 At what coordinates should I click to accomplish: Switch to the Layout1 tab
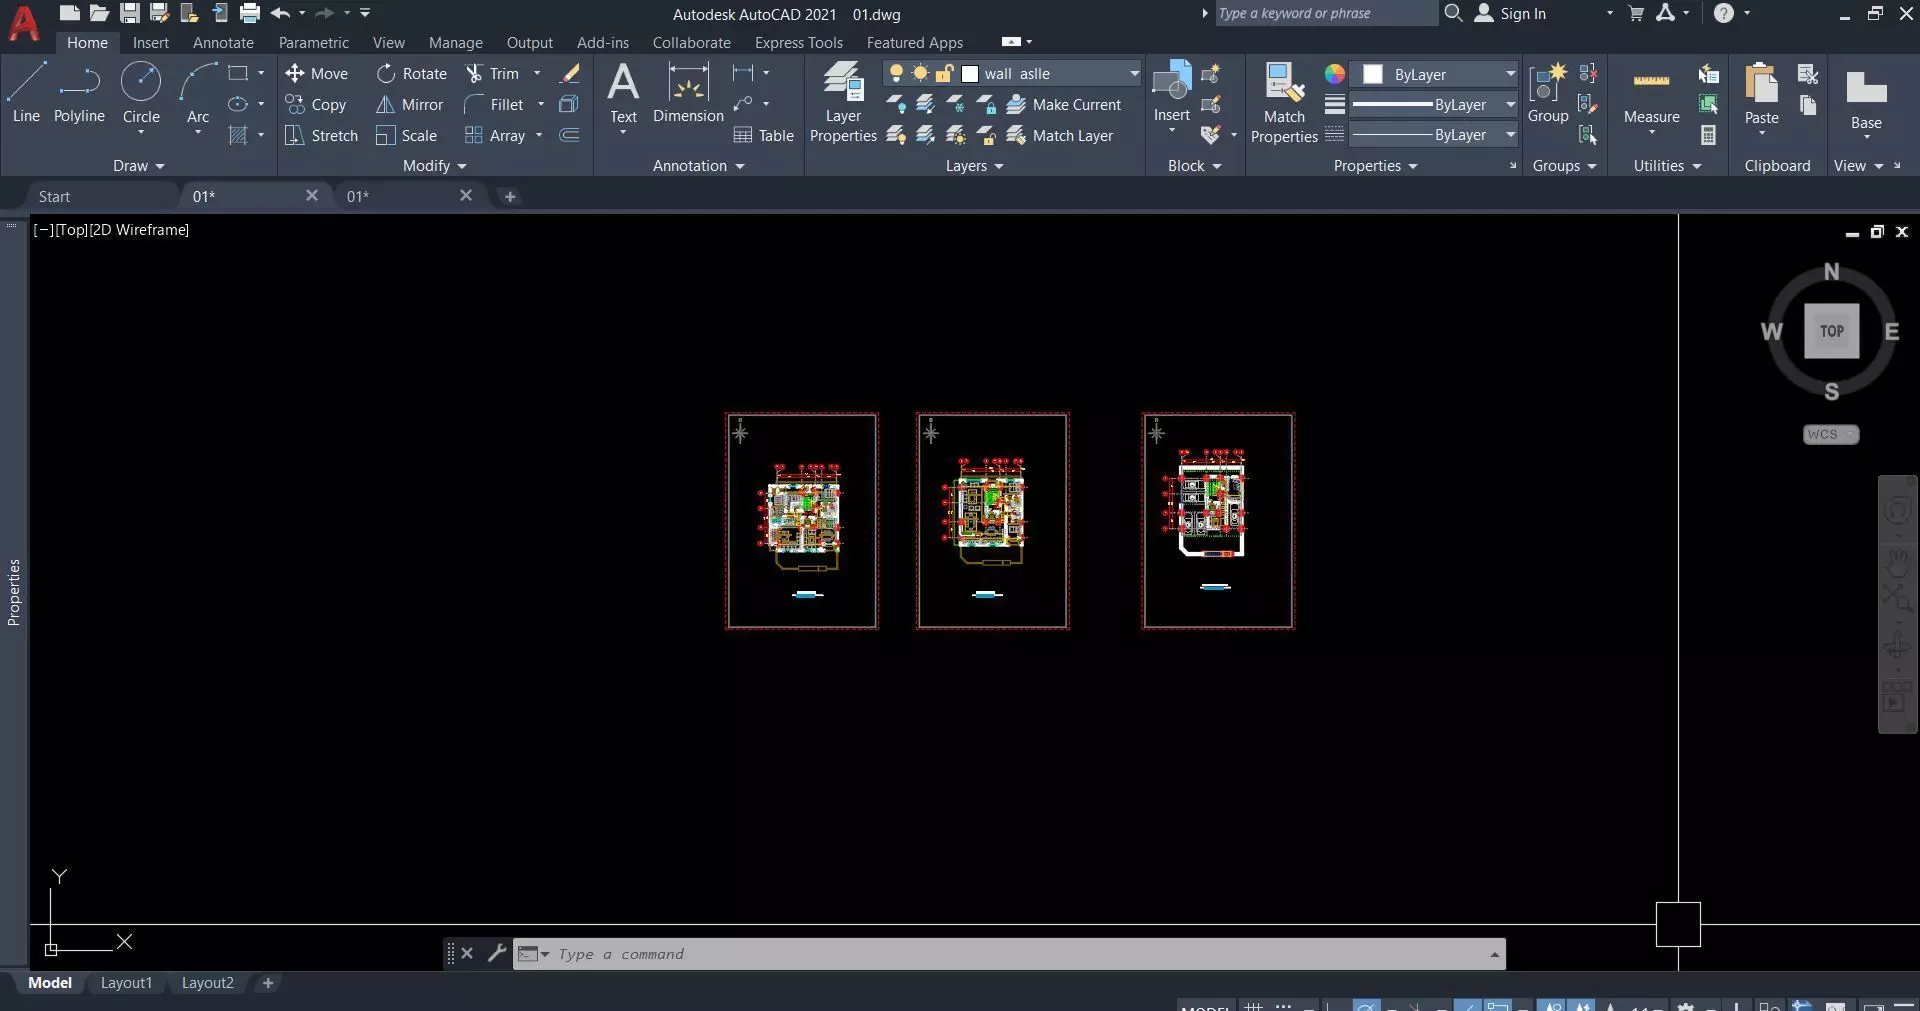coord(126,983)
